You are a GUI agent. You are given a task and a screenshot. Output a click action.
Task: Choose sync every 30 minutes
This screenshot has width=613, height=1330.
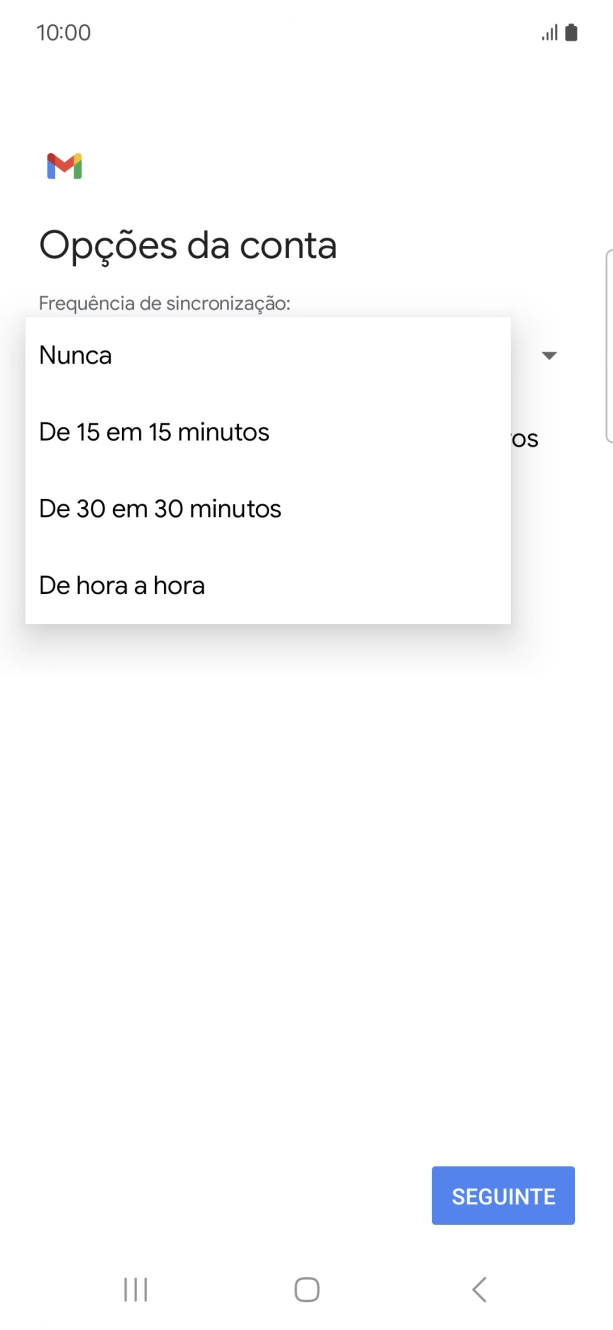pos(158,509)
